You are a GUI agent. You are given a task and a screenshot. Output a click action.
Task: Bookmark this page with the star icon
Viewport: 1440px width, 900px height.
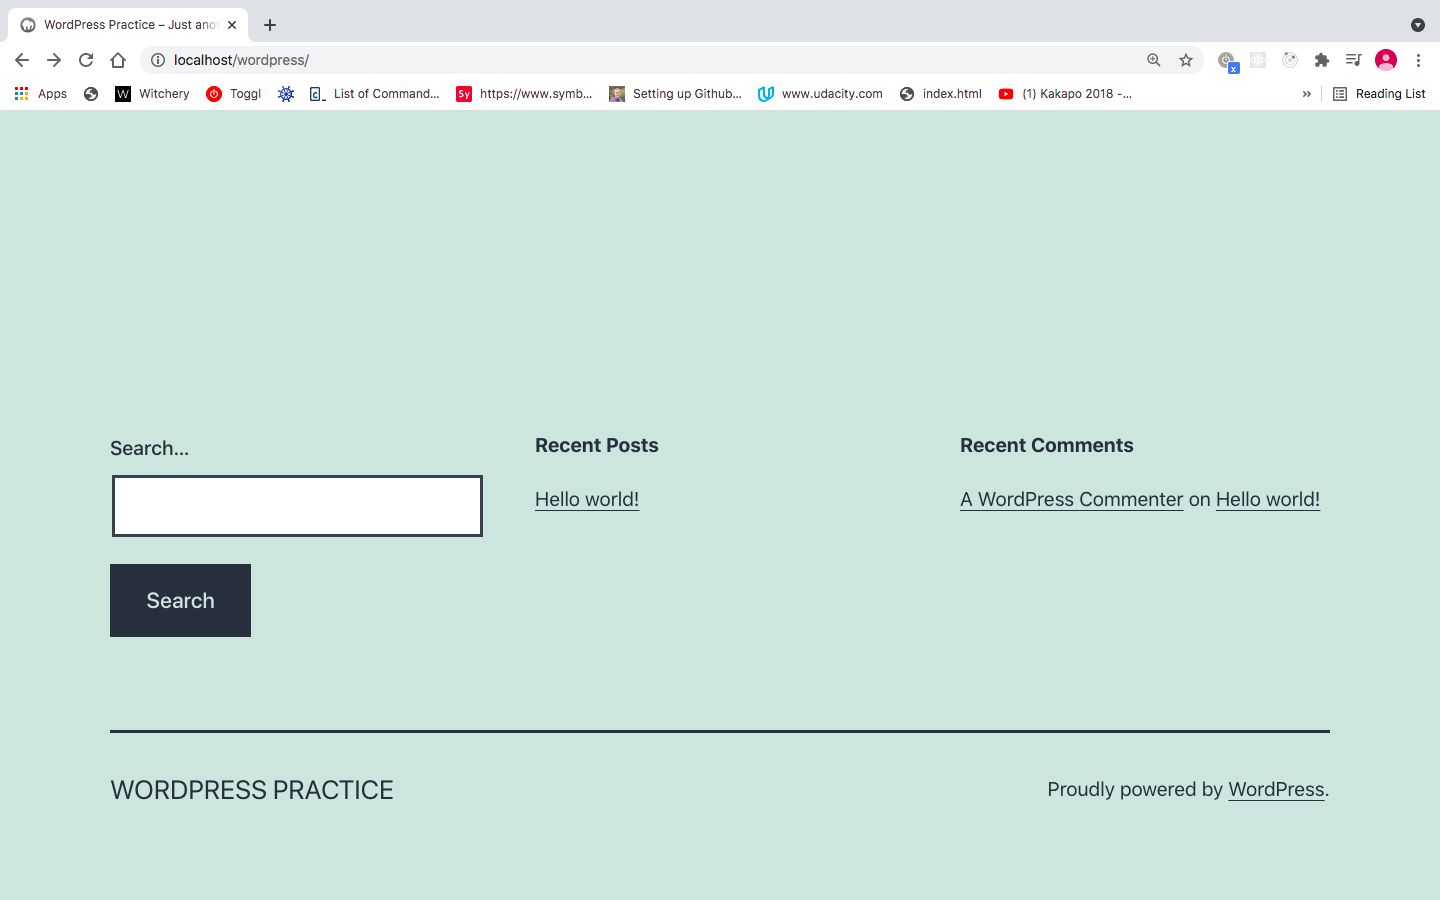(1186, 60)
